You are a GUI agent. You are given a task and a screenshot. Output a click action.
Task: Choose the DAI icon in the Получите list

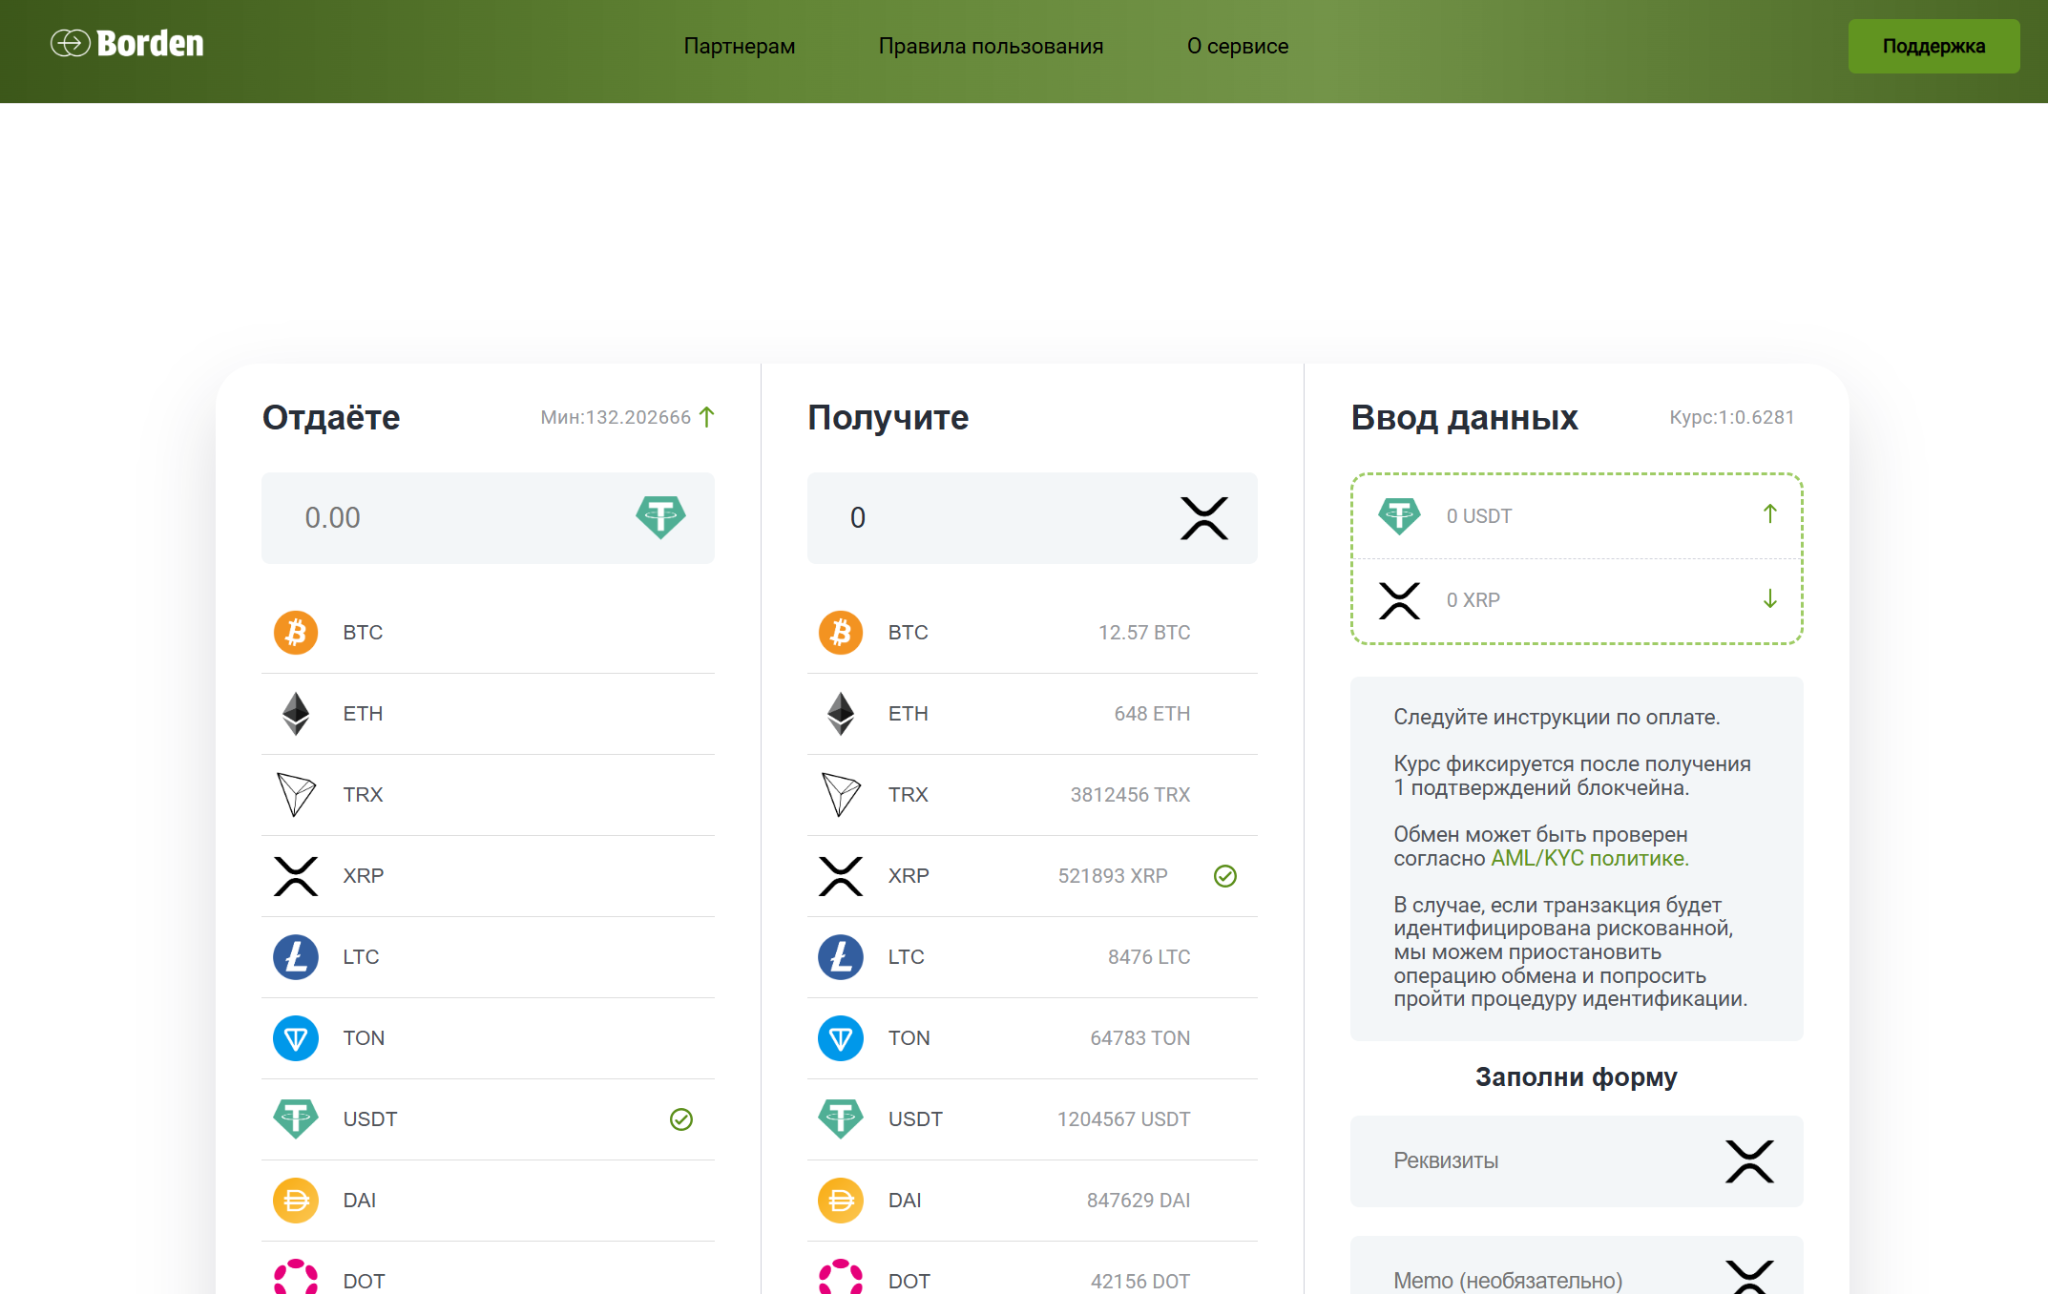pyautogui.click(x=841, y=1200)
